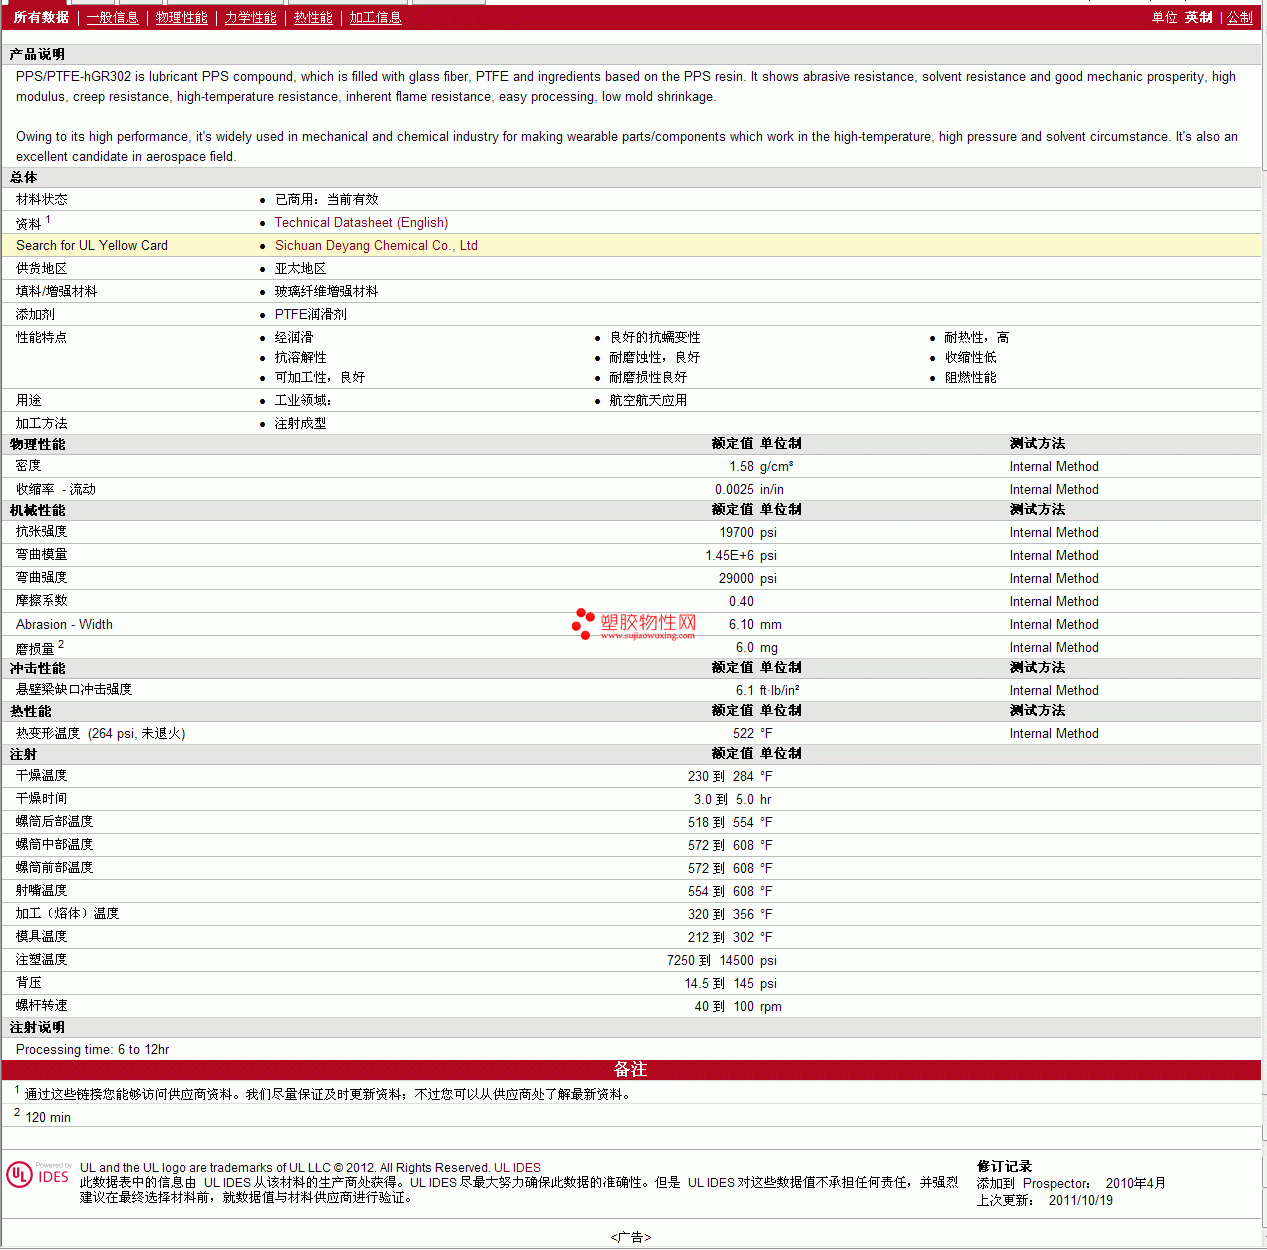This screenshot has height=1250, width=1267.
Task: Click the 螺杆转速 row label
Action: pos(42,1006)
